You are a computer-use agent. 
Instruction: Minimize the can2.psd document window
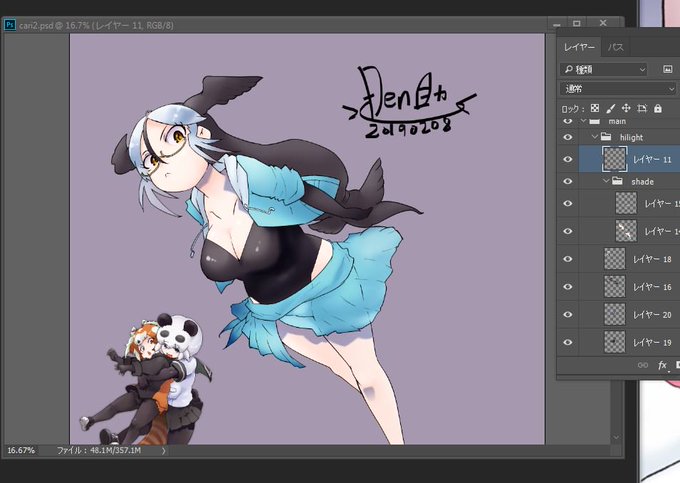557,24
